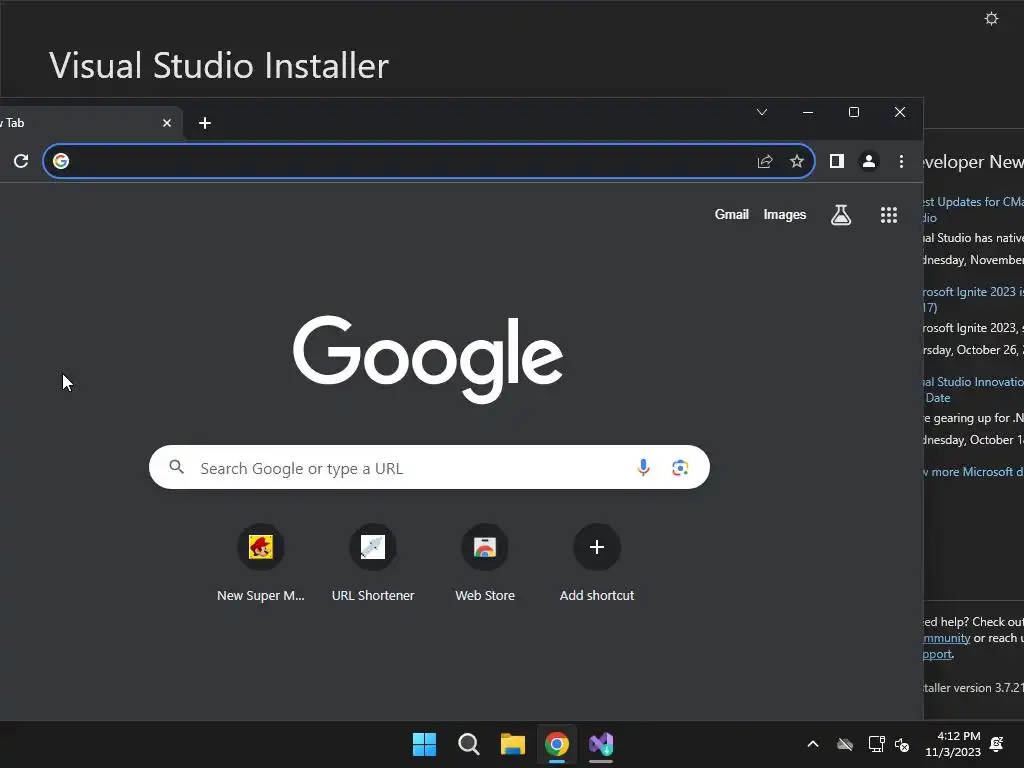Share this page using the address bar icon
Screen dimensions: 1024x768
click(765, 161)
